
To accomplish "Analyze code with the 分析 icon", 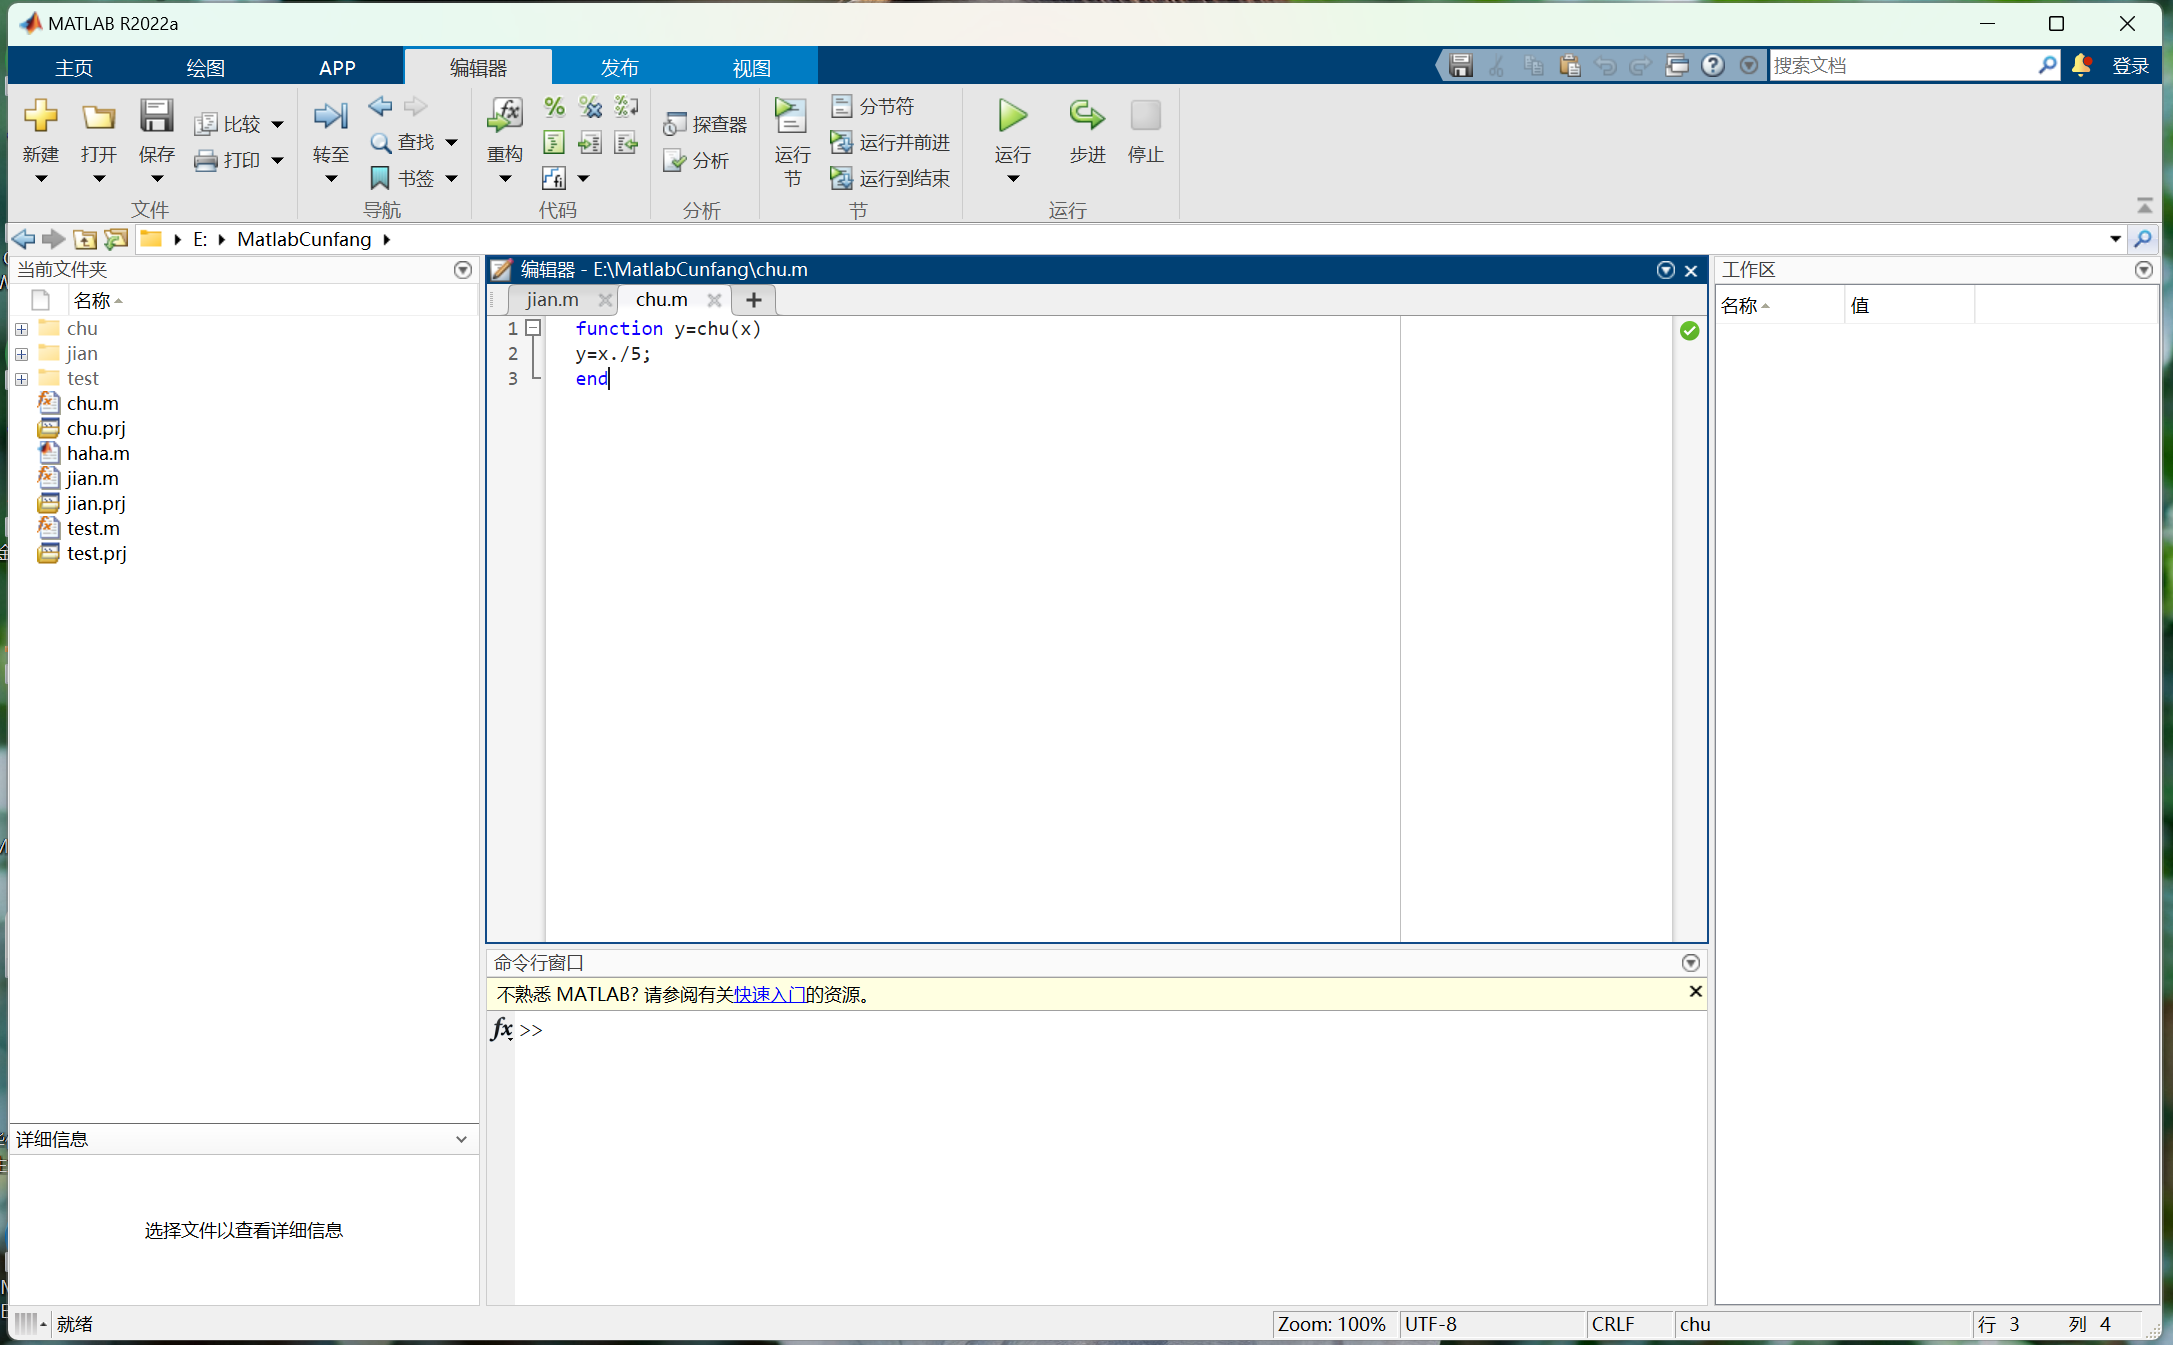I will (698, 160).
